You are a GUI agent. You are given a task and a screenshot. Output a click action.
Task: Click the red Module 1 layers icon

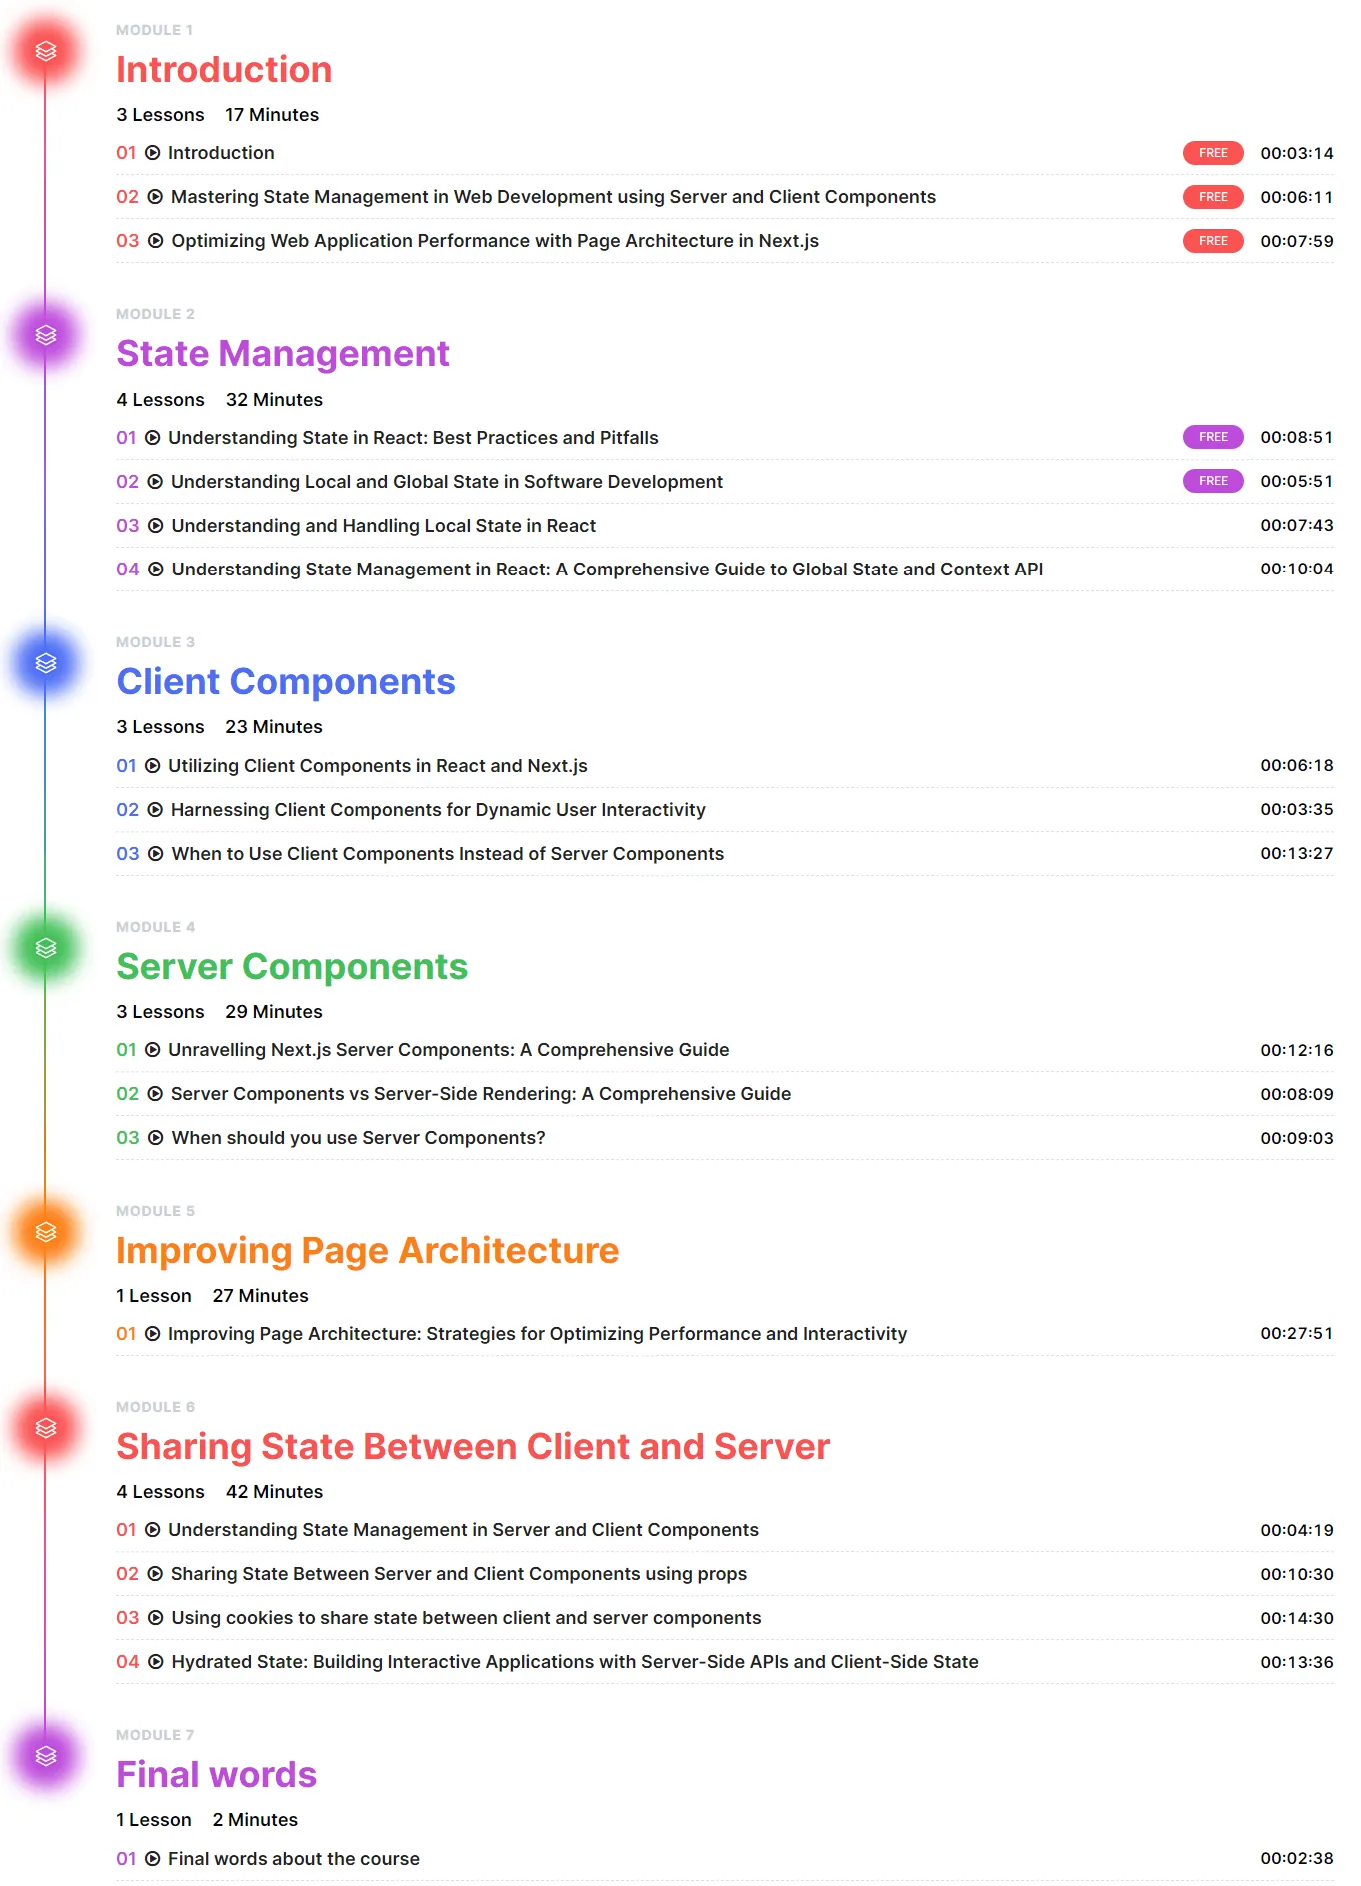click(46, 51)
